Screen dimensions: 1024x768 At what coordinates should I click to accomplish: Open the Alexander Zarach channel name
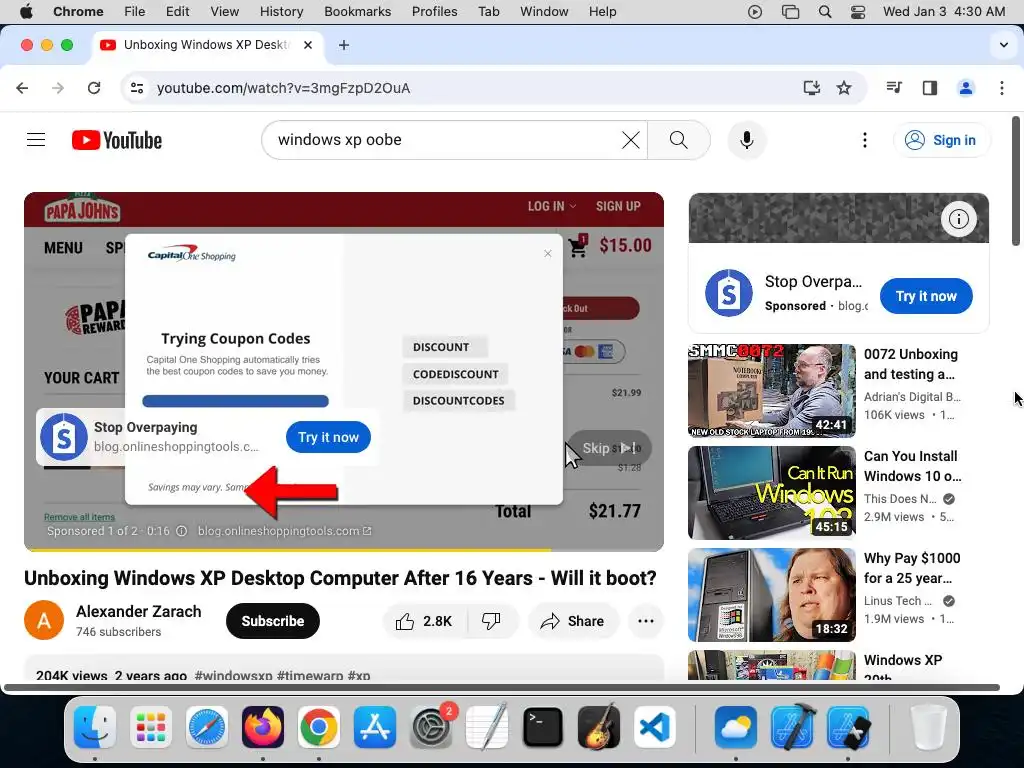click(x=138, y=611)
